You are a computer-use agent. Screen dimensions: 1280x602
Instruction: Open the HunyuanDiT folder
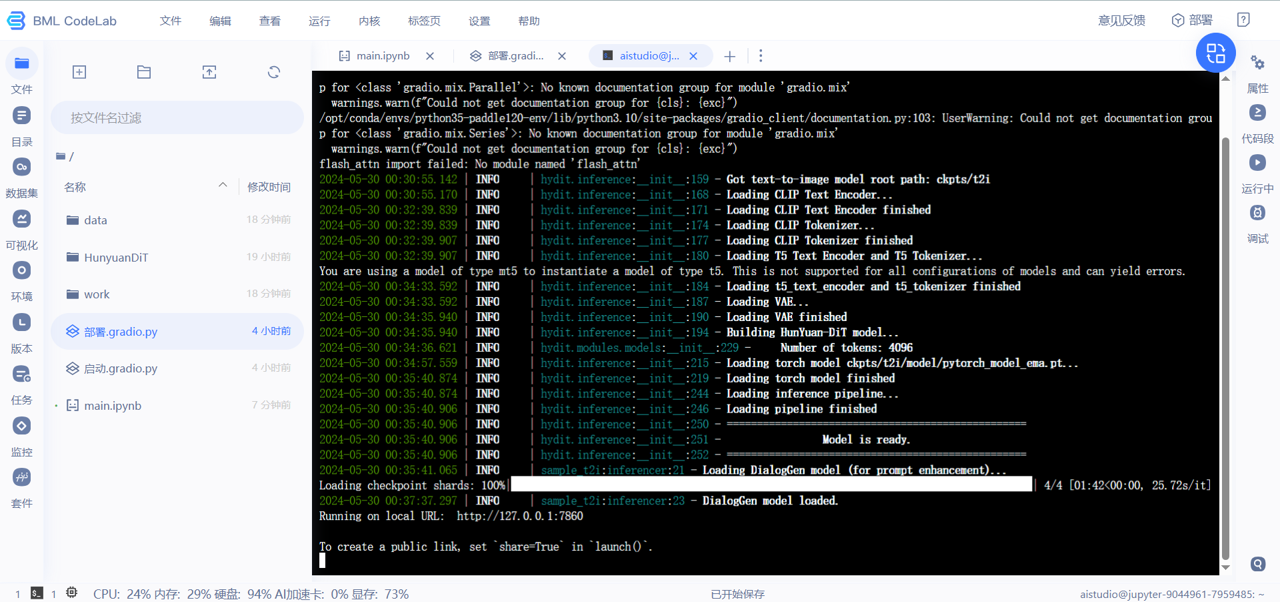(x=177, y=257)
